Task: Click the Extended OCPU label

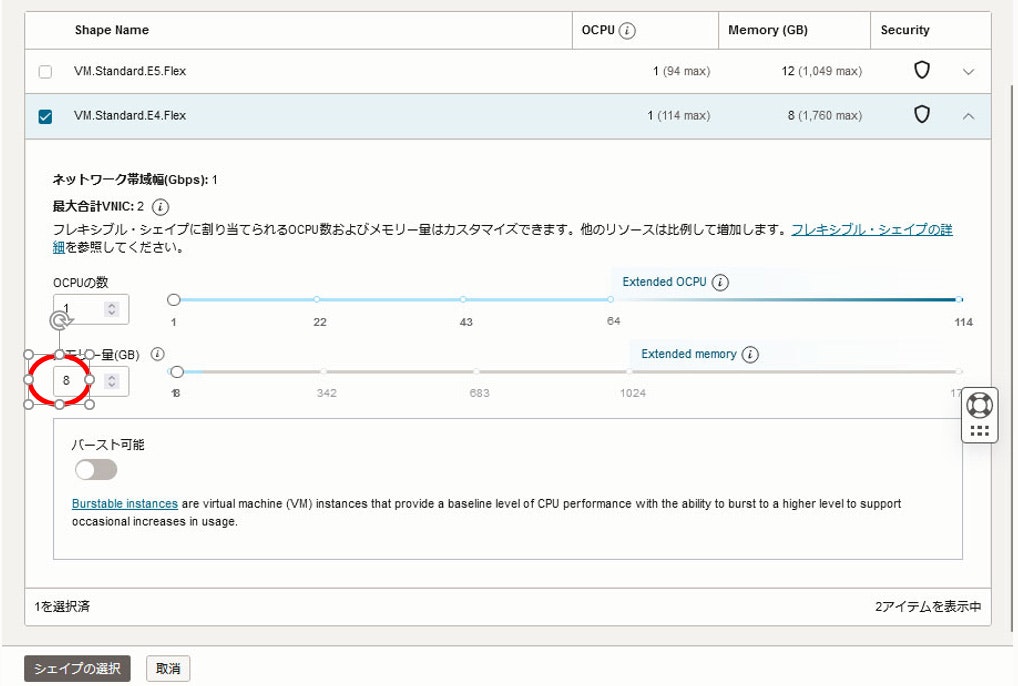Action: (664, 282)
